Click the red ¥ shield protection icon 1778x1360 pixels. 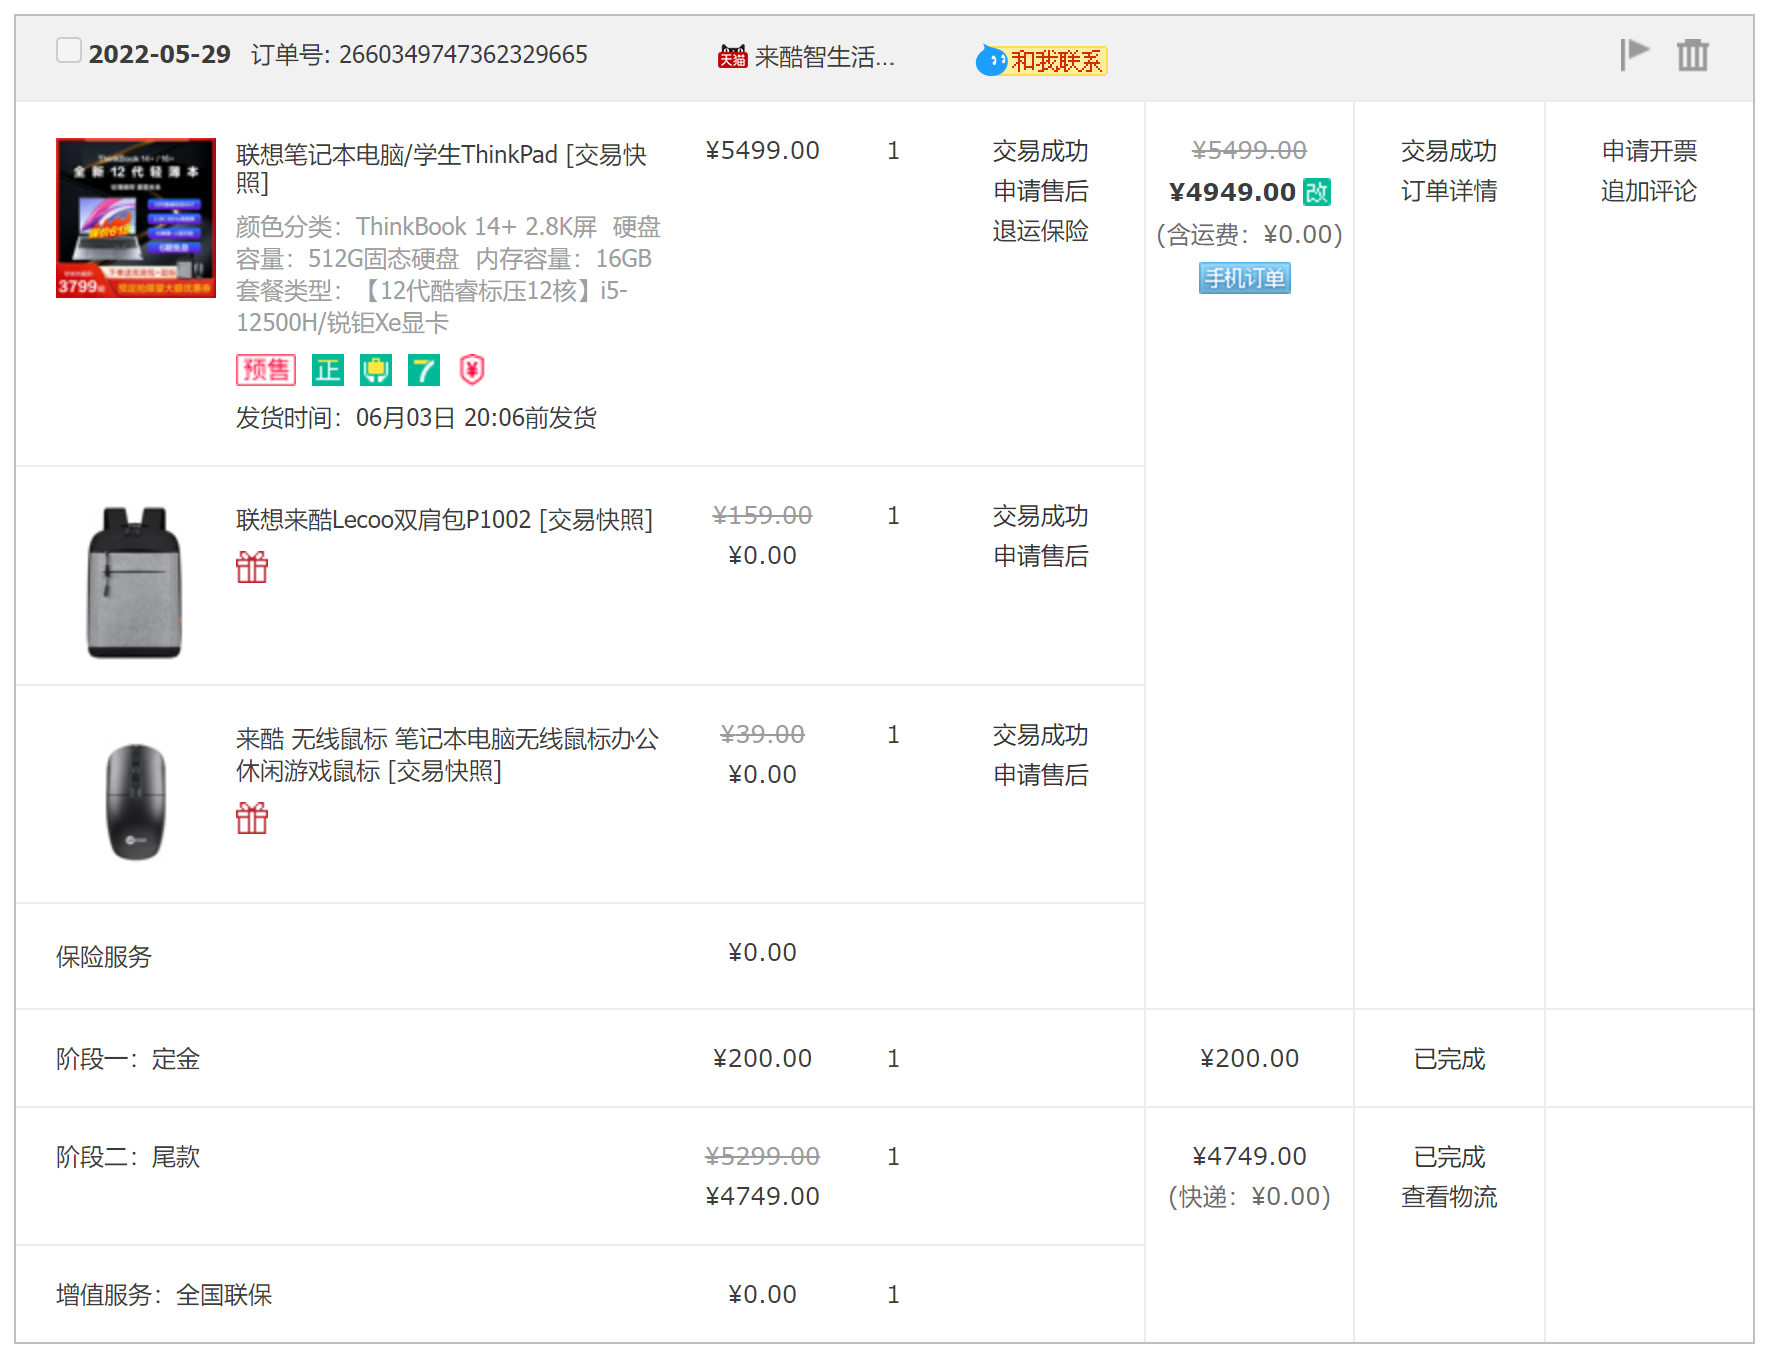coord(472,370)
